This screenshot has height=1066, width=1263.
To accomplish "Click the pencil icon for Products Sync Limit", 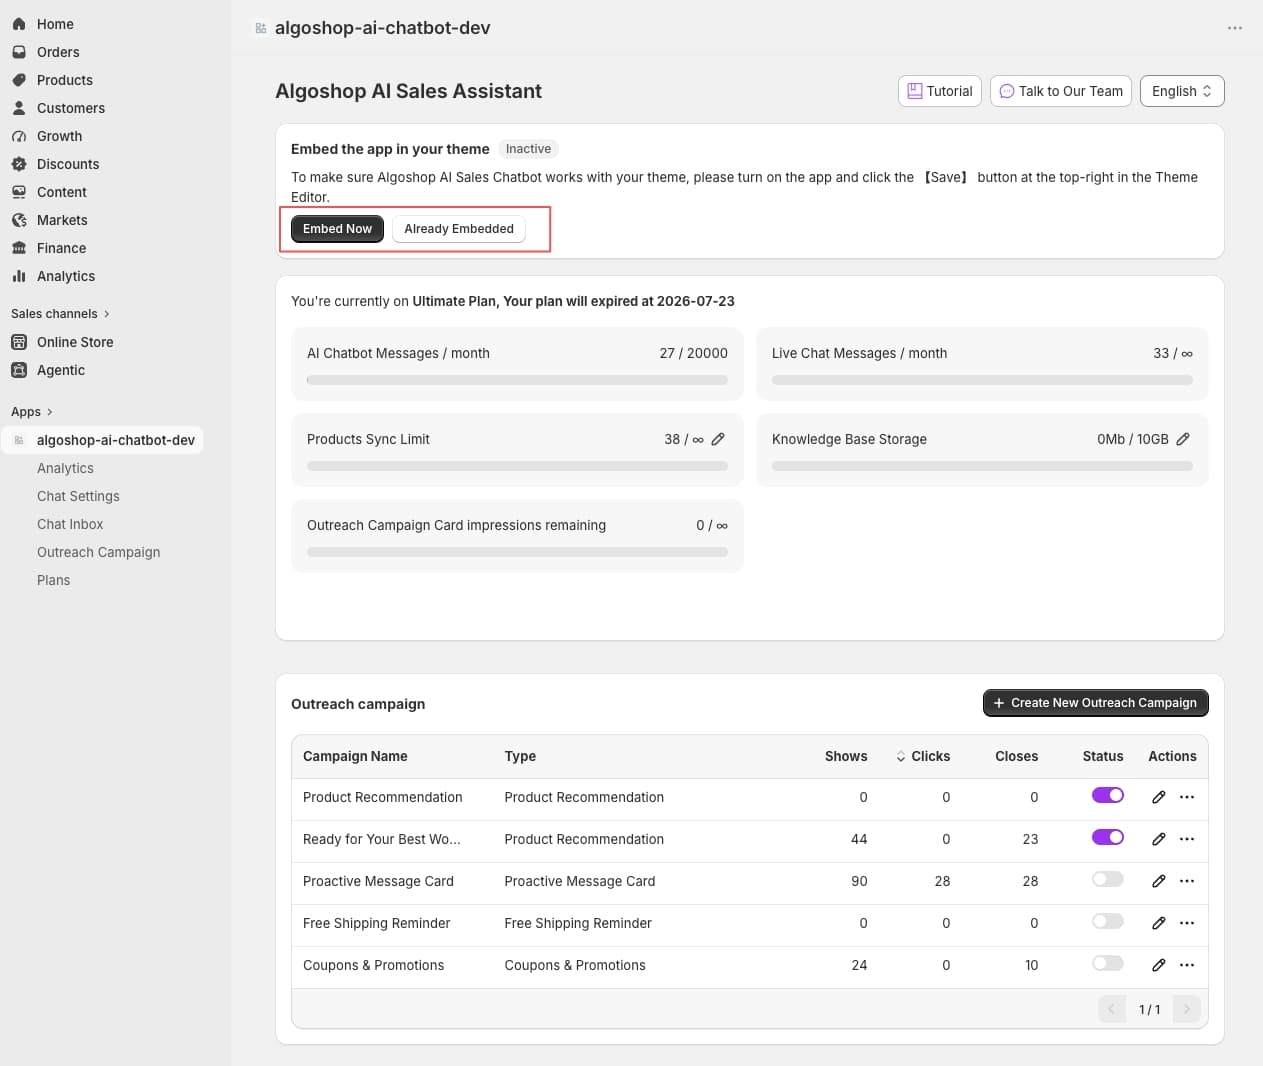I will [x=718, y=439].
